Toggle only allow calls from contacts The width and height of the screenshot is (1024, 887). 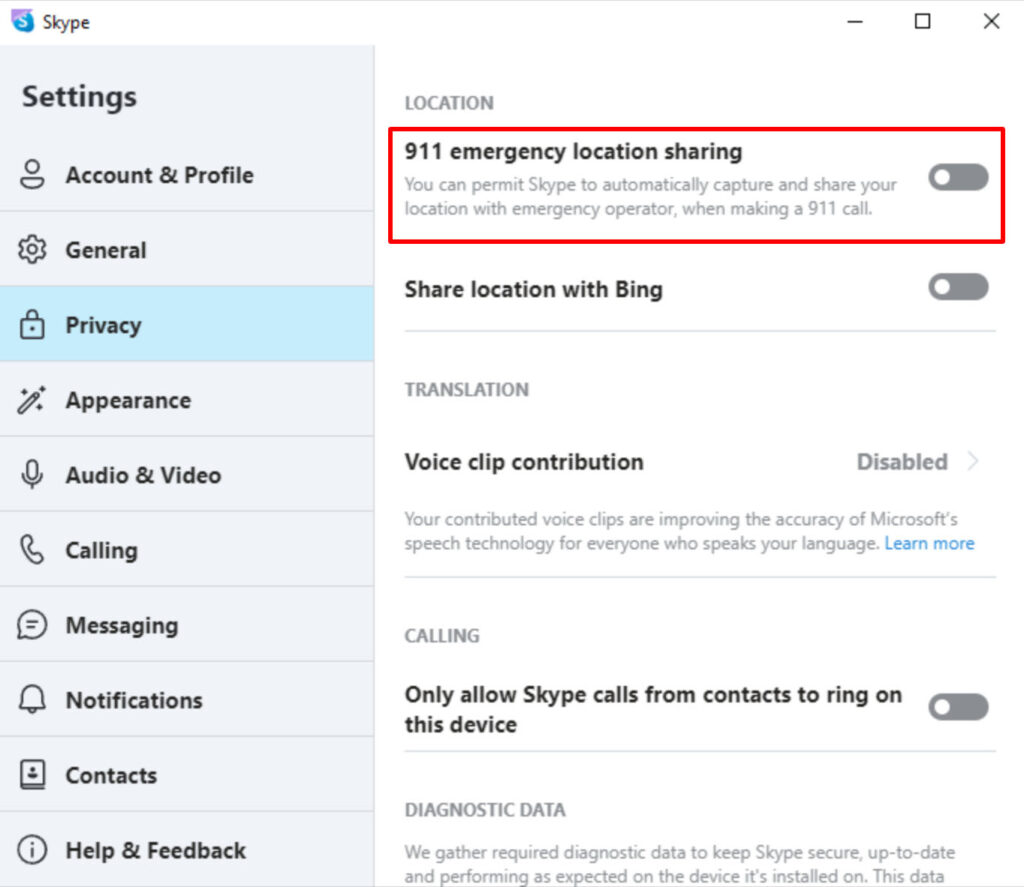[x=958, y=708]
